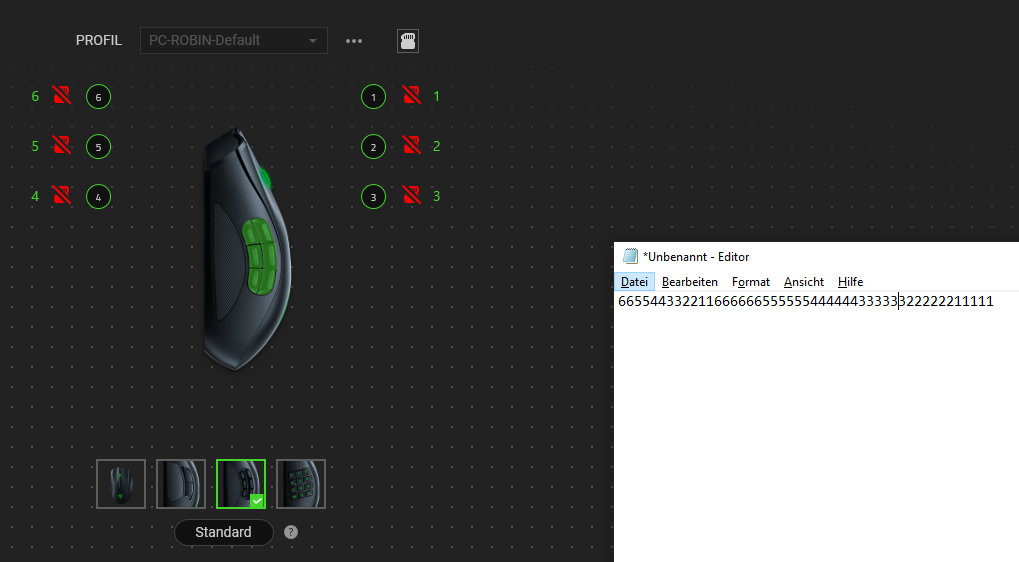Click the disabled icon beside button 2

click(411, 145)
